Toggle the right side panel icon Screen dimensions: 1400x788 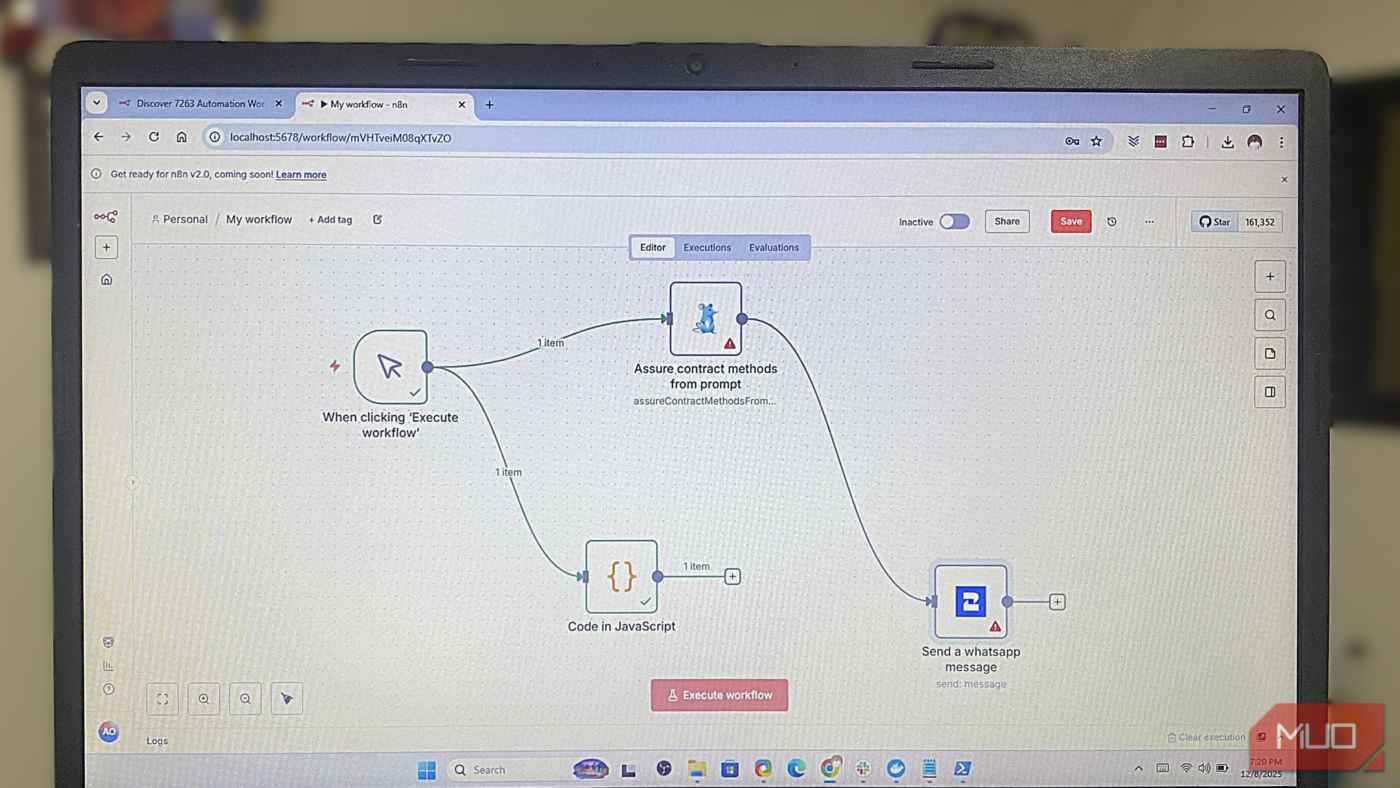(1269, 391)
